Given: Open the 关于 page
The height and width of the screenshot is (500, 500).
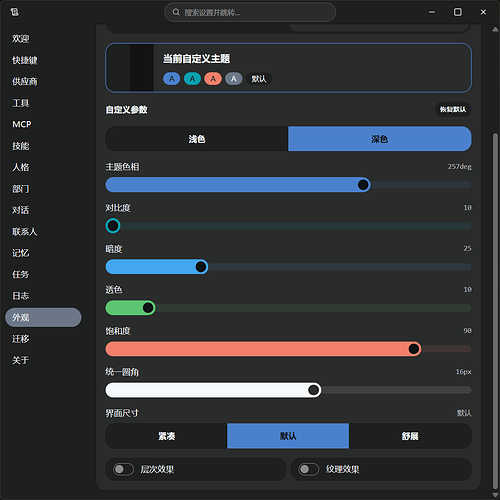Looking at the screenshot, I should pos(21,360).
